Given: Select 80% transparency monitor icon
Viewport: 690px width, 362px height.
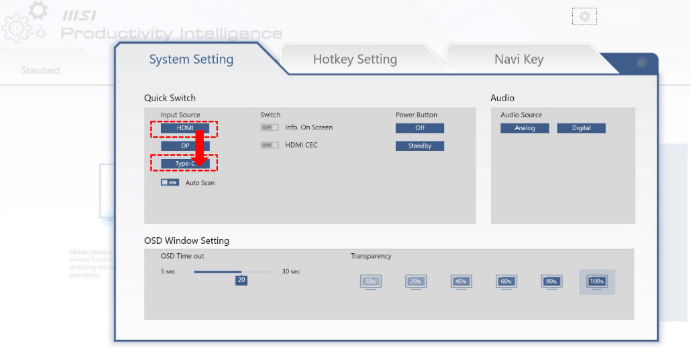Looking at the screenshot, I should (552, 282).
